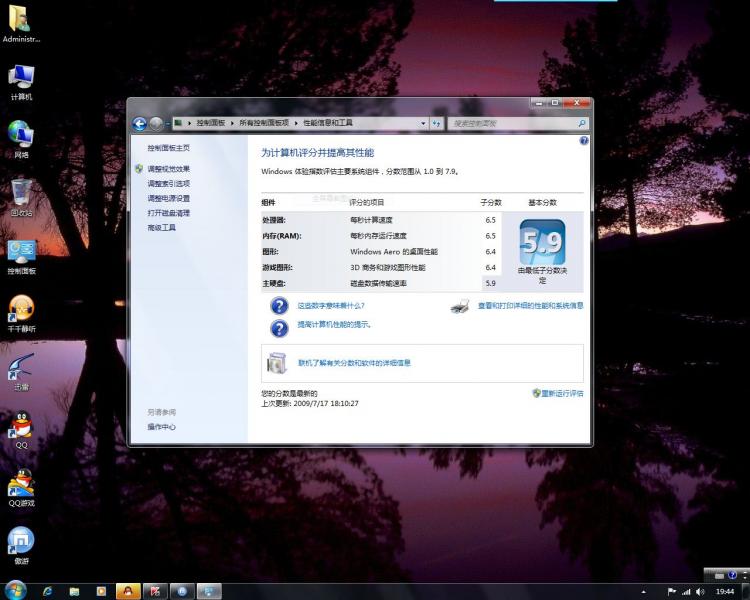Click the refresh button beside the address bar
The width and height of the screenshot is (750, 600).
point(436,123)
